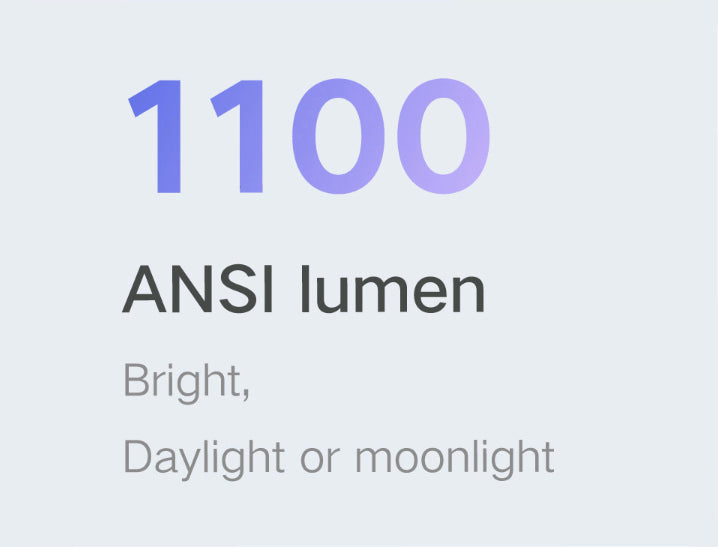Select the first "0" digit in 1100
The image size is (718, 547).
coord(335,135)
